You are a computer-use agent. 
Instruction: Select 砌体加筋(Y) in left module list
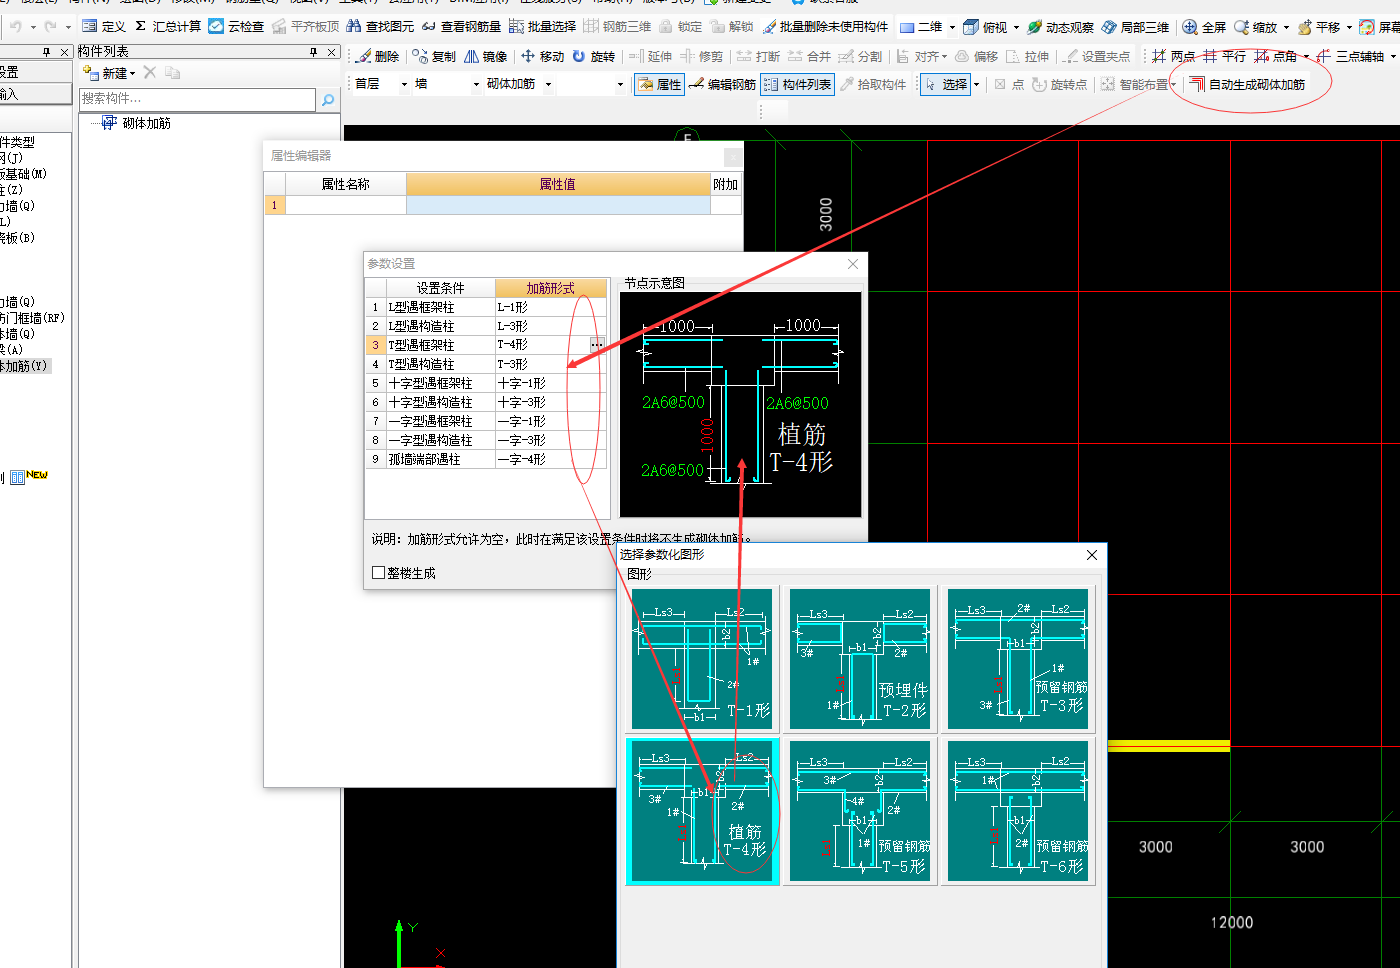24,366
